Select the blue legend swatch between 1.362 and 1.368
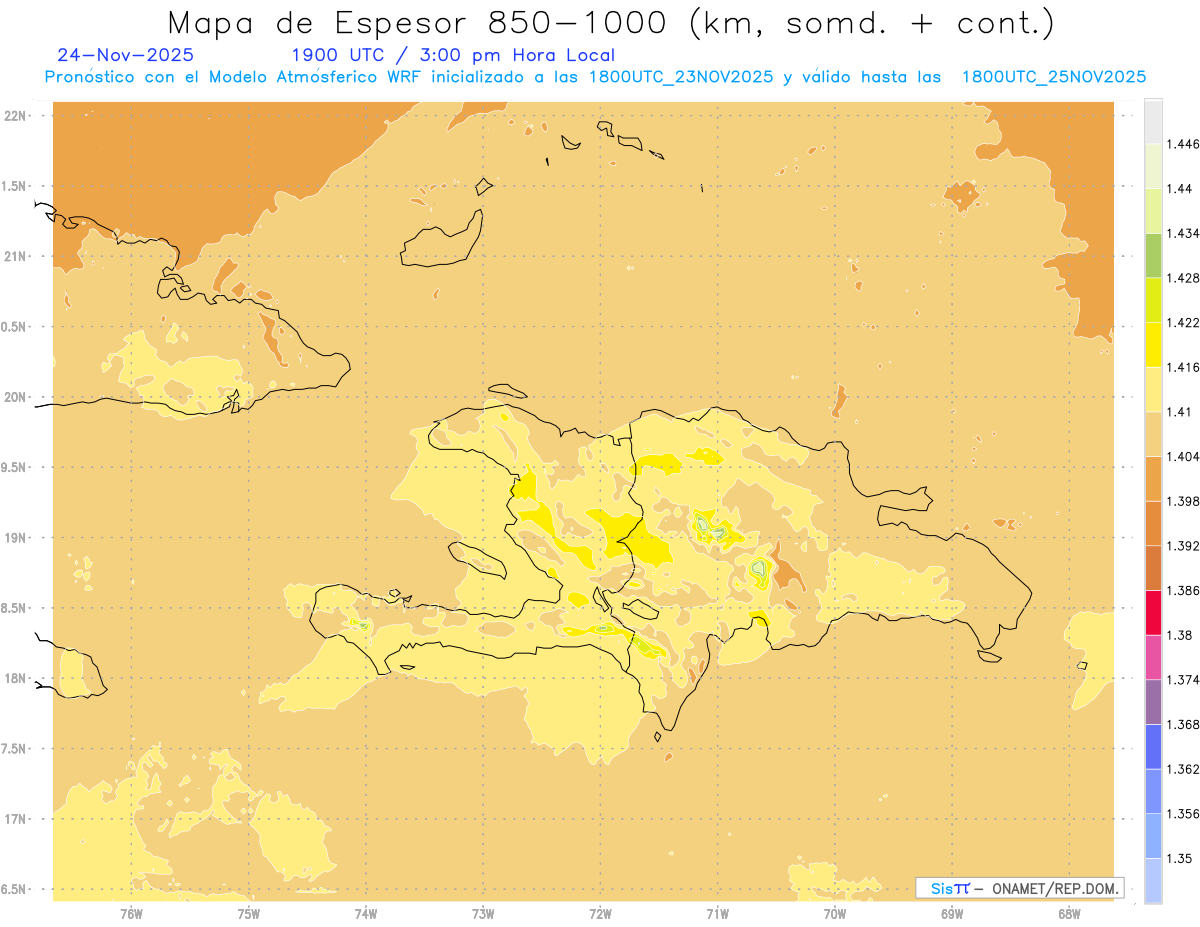1200x927 pixels. [1153, 746]
